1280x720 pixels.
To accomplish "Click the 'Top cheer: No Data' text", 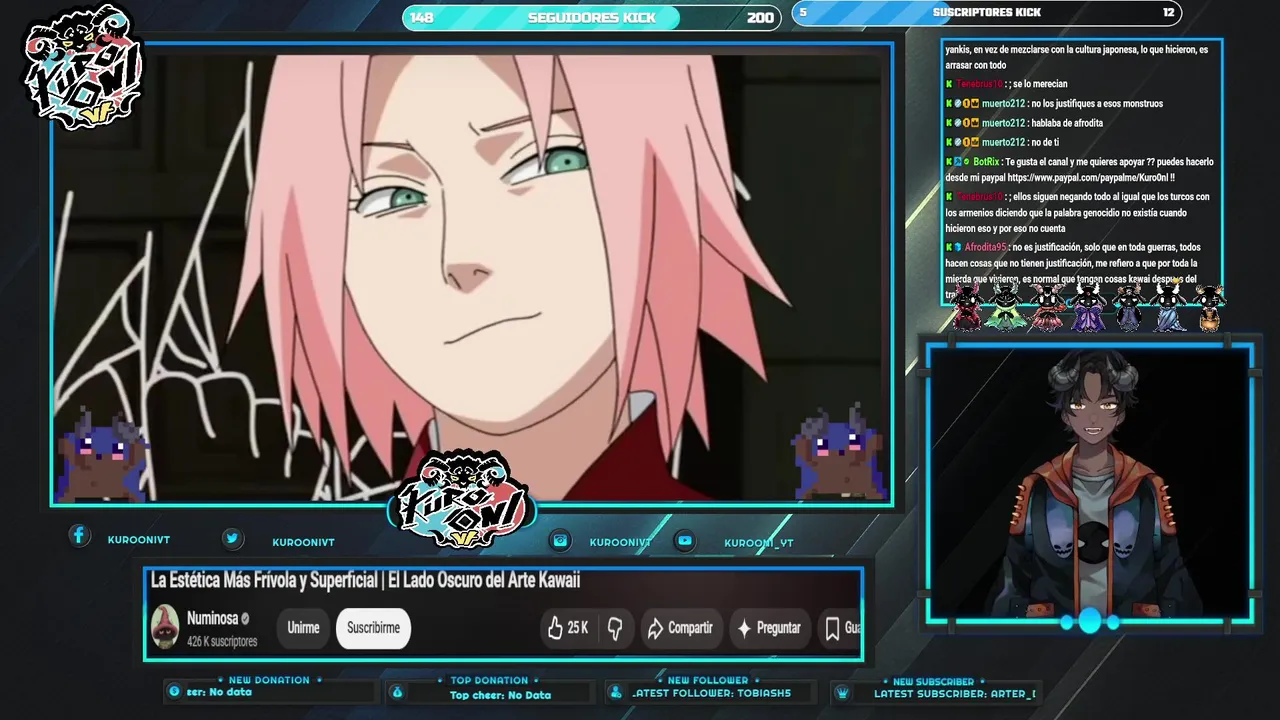I will click(500, 695).
